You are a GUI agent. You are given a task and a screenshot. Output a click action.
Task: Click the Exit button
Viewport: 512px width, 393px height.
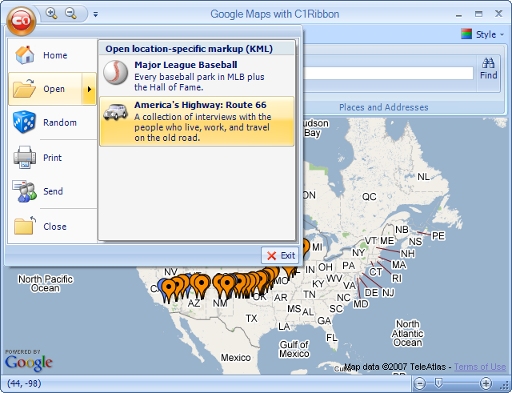tap(280, 255)
